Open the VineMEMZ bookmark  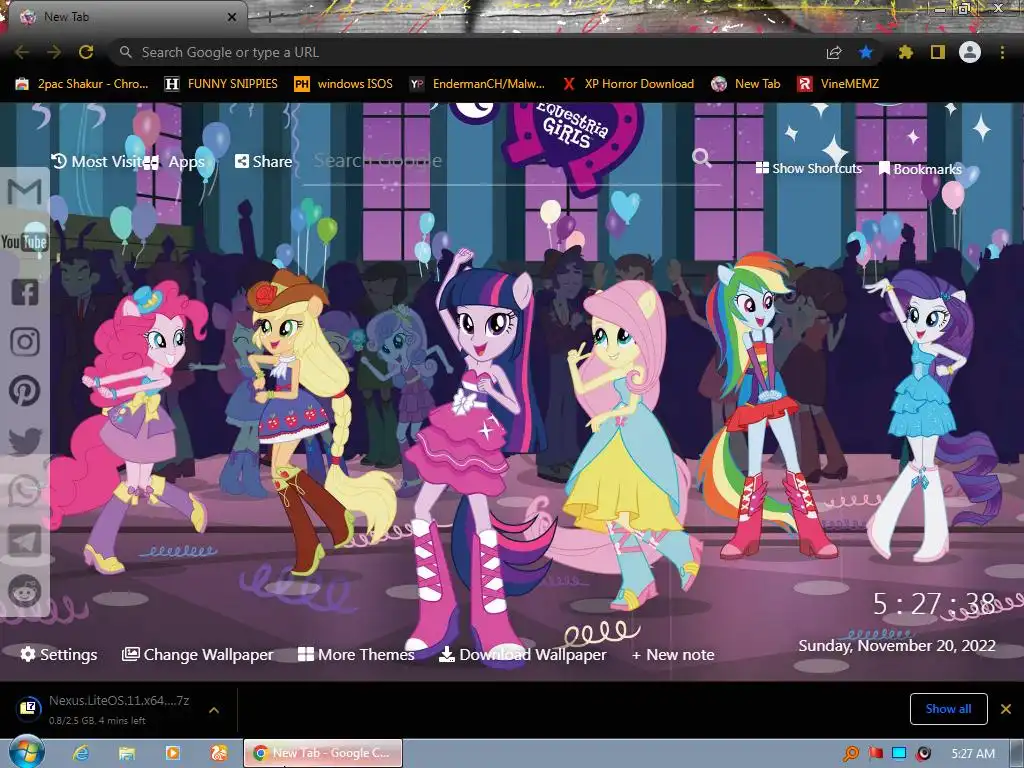click(x=838, y=84)
